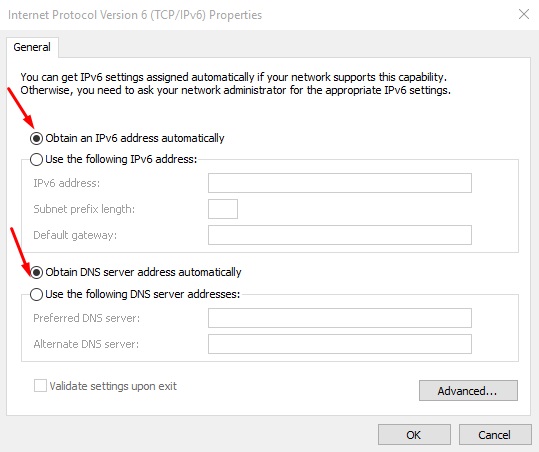Click the IPv6 settings description paragraph

click(235, 84)
